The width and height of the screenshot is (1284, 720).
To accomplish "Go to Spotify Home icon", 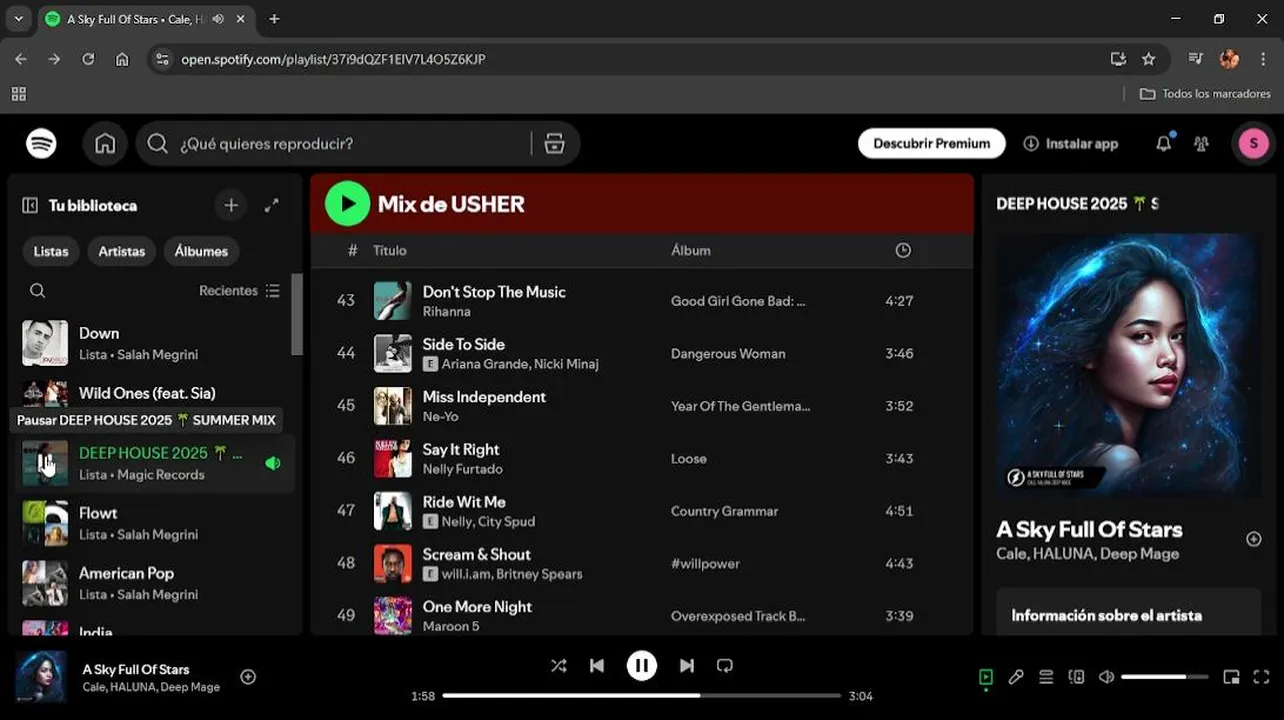I will pos(105,144).
